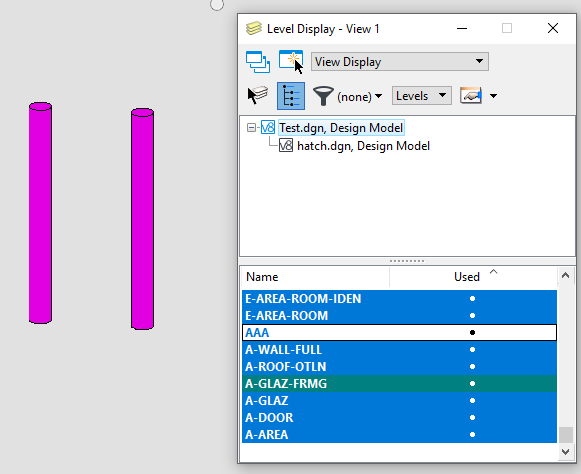Click the Change Level all-views icon
The height and width of the screenshot is (474, 581).
(258, 62)
